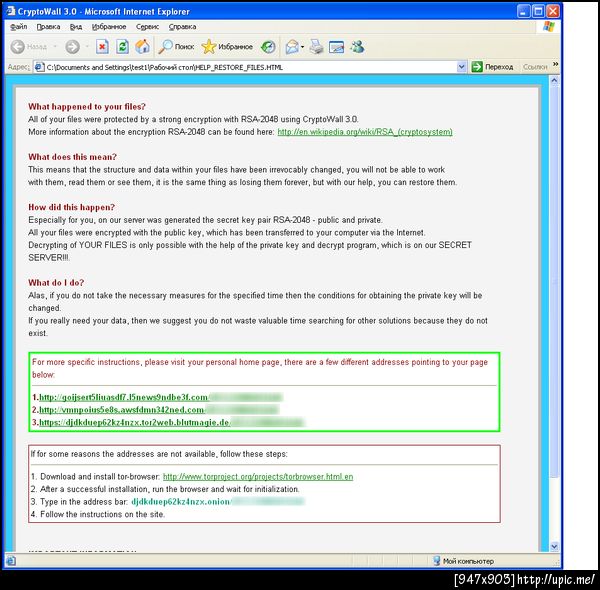Open the History clock icon
The height and width of the screenshot is (590, 600).
tap(268, 47)
